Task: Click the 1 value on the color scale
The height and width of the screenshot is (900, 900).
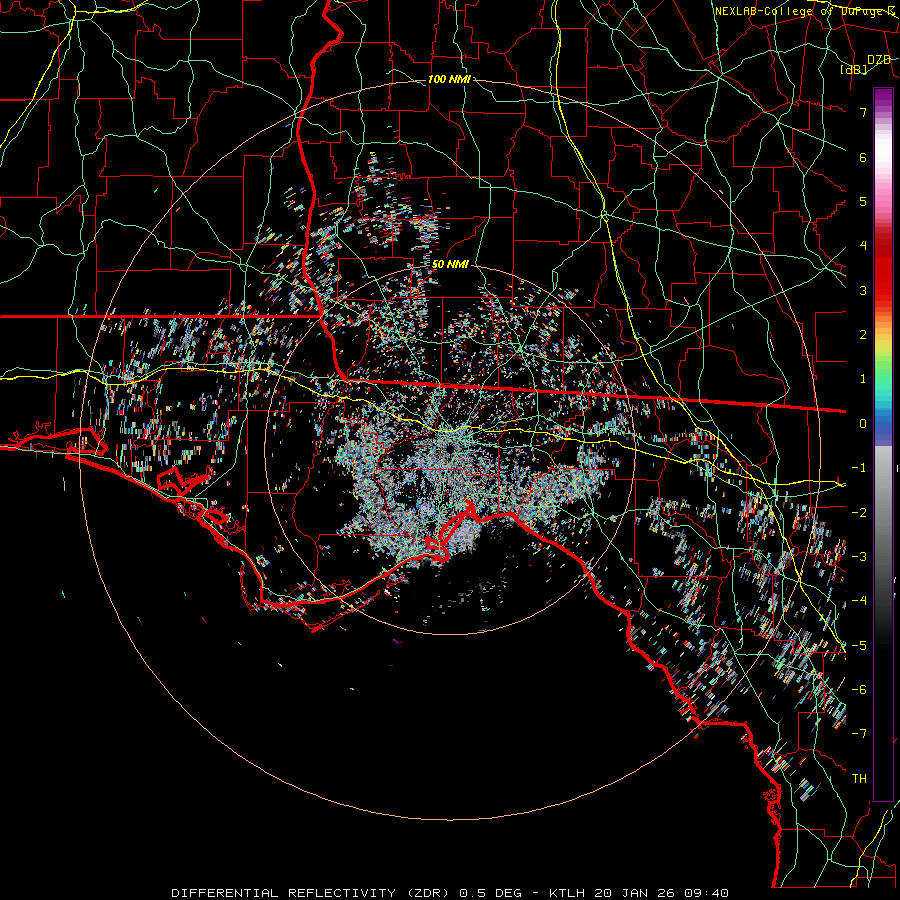Action: (x=863, y=379)
